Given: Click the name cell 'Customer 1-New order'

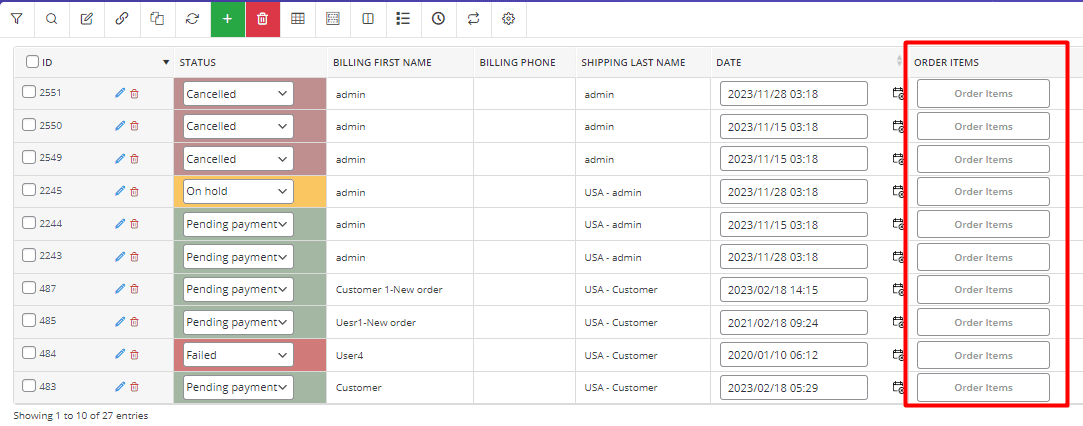Looking at the screenshot, I should pos(389,290).
